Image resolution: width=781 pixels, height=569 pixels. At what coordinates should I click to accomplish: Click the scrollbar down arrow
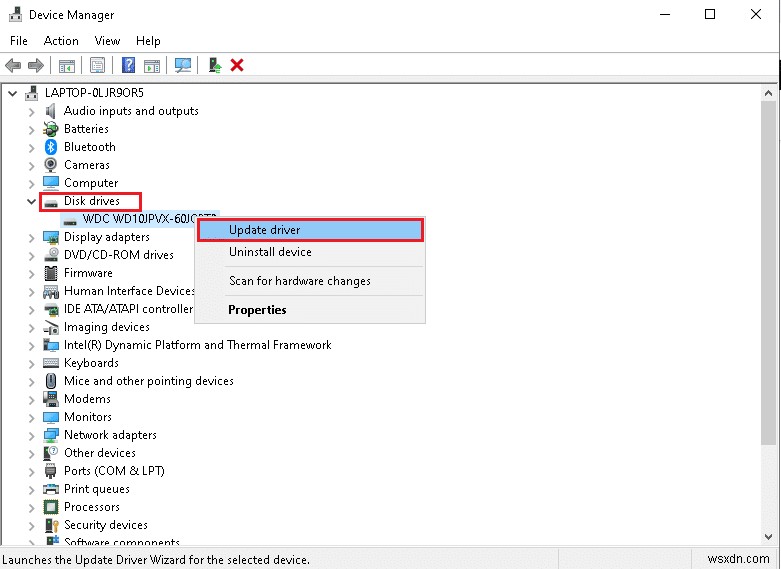point(768,537)
